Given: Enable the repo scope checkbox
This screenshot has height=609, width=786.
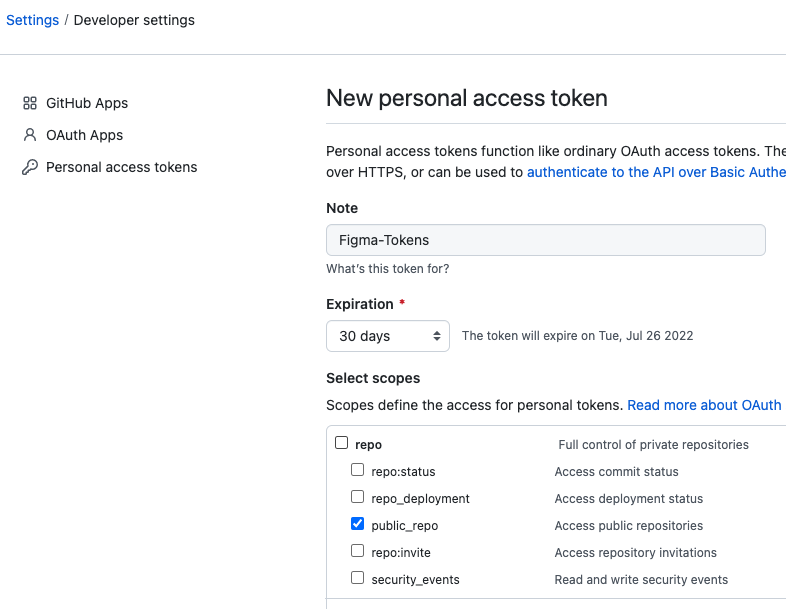Looking at the screenshot, I should [x=341, y=443].
